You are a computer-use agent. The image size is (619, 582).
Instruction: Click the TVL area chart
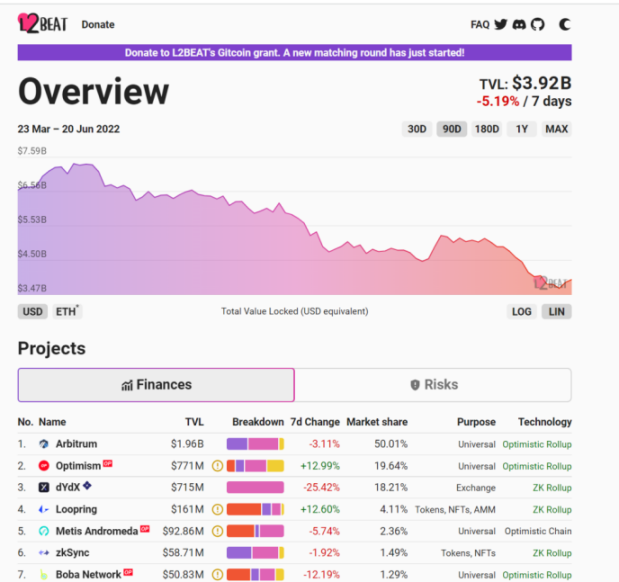[294, 226]
